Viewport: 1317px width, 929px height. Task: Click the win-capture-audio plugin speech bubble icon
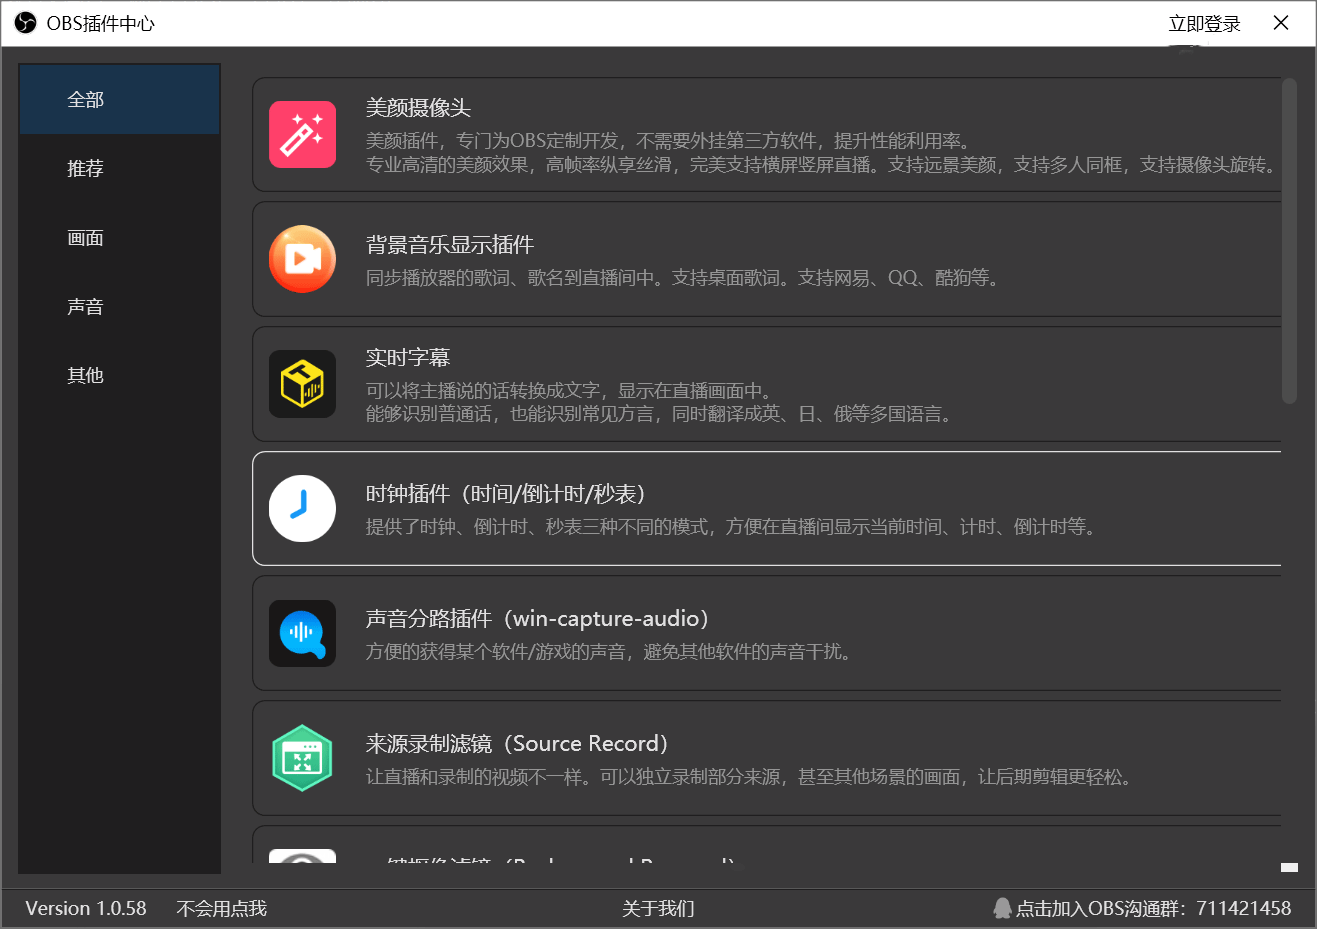click(302, 633)
